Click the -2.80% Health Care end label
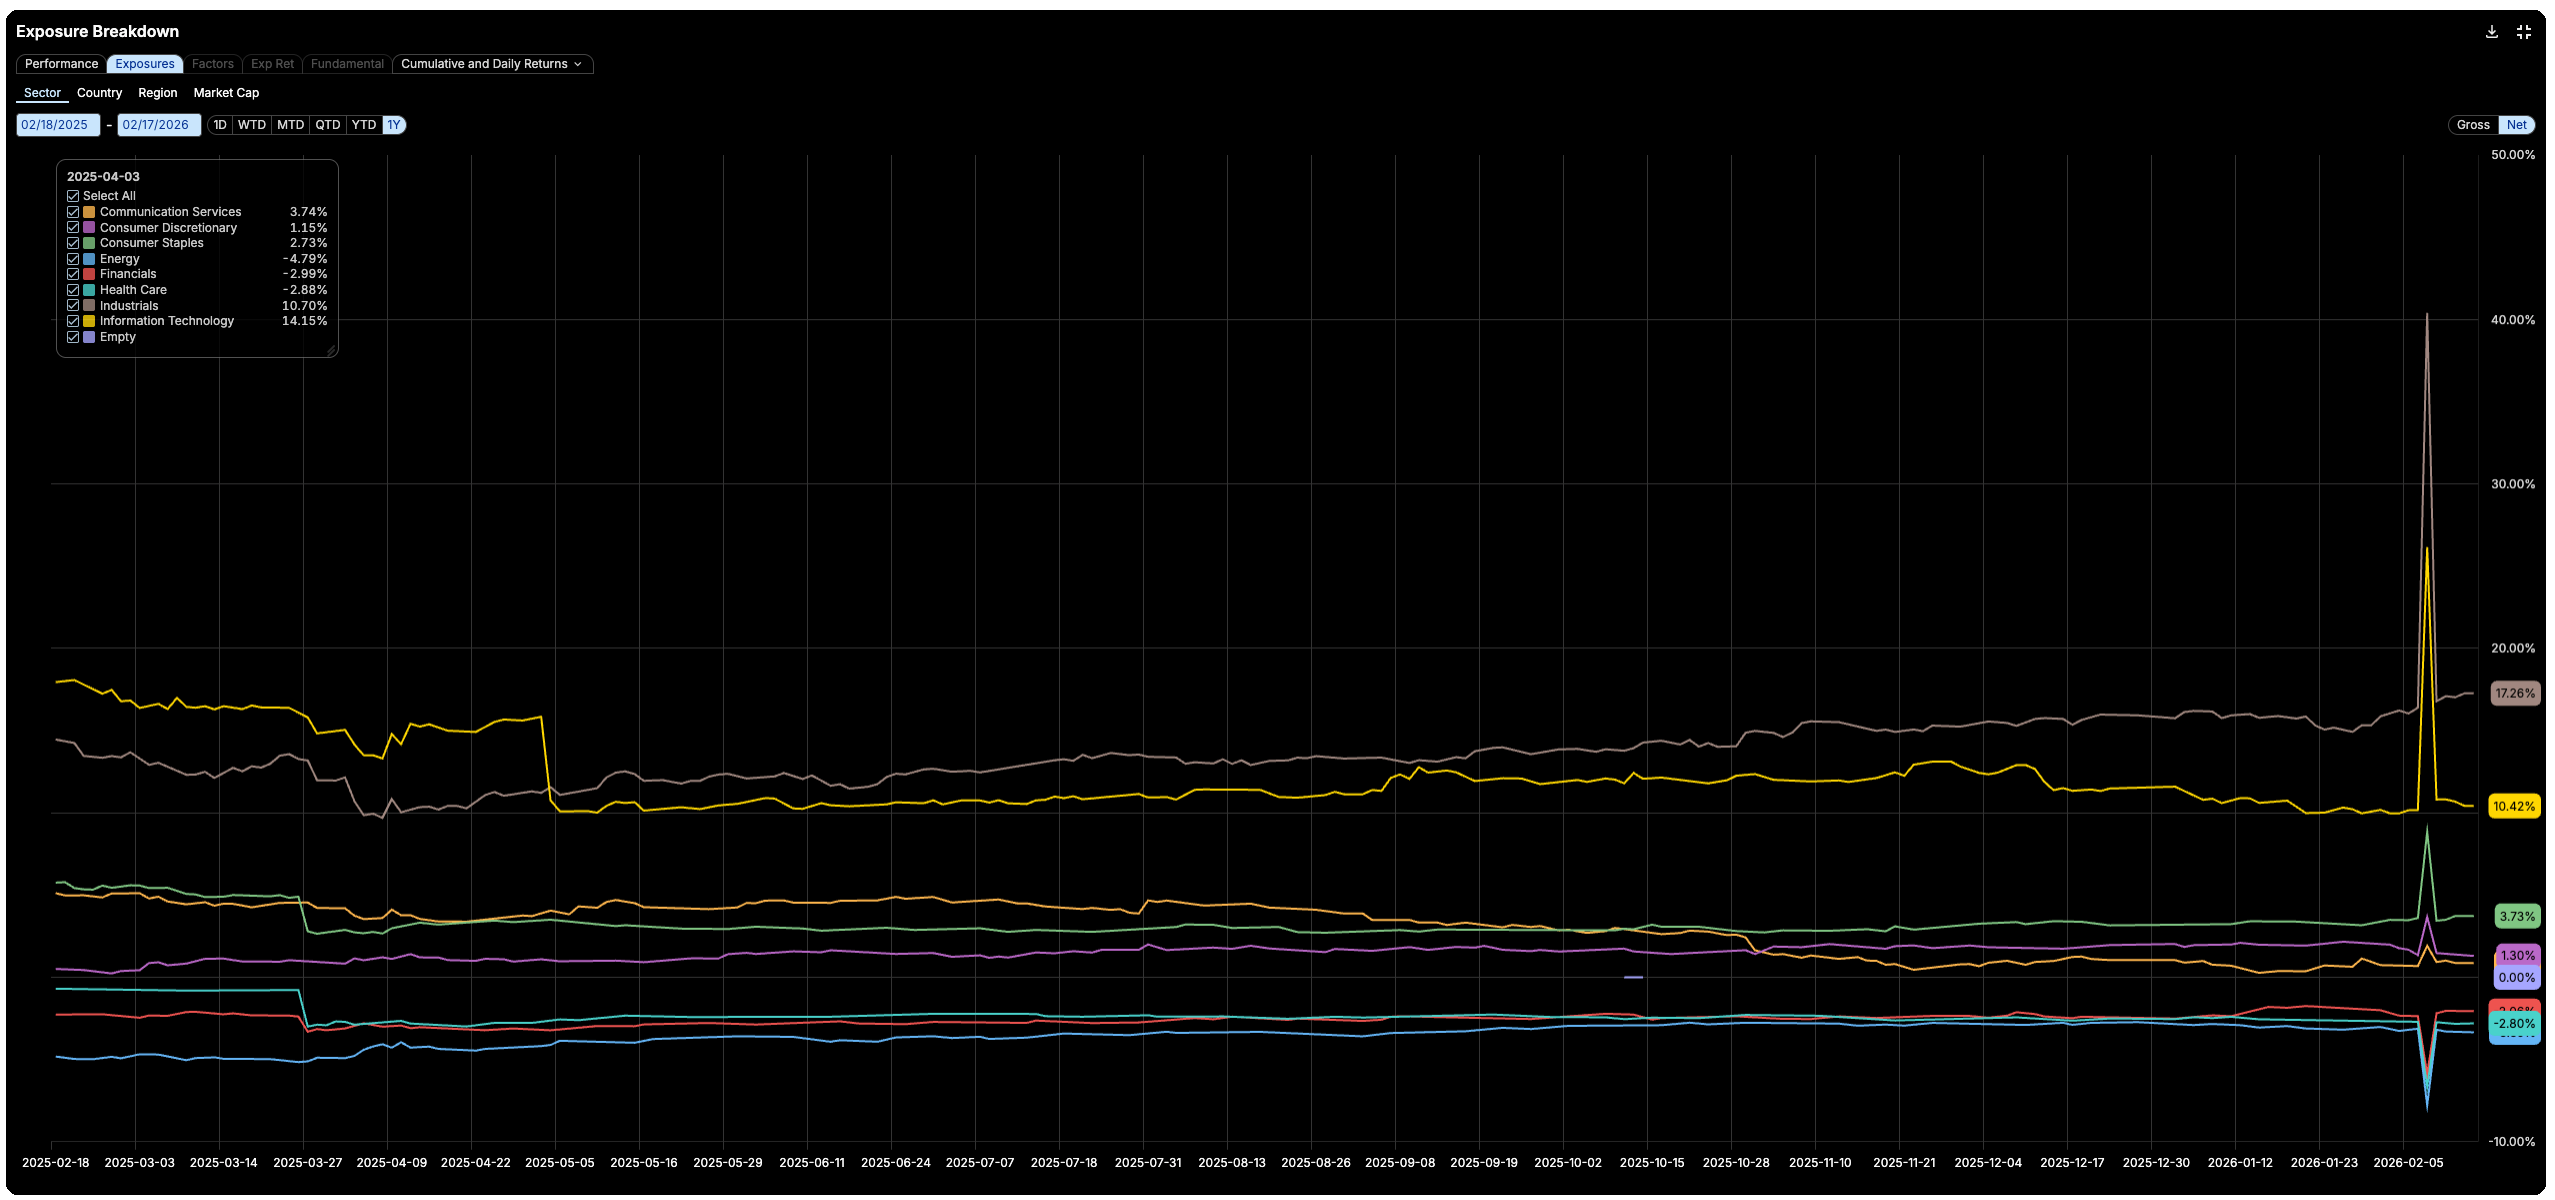 click(2514, 1023)
